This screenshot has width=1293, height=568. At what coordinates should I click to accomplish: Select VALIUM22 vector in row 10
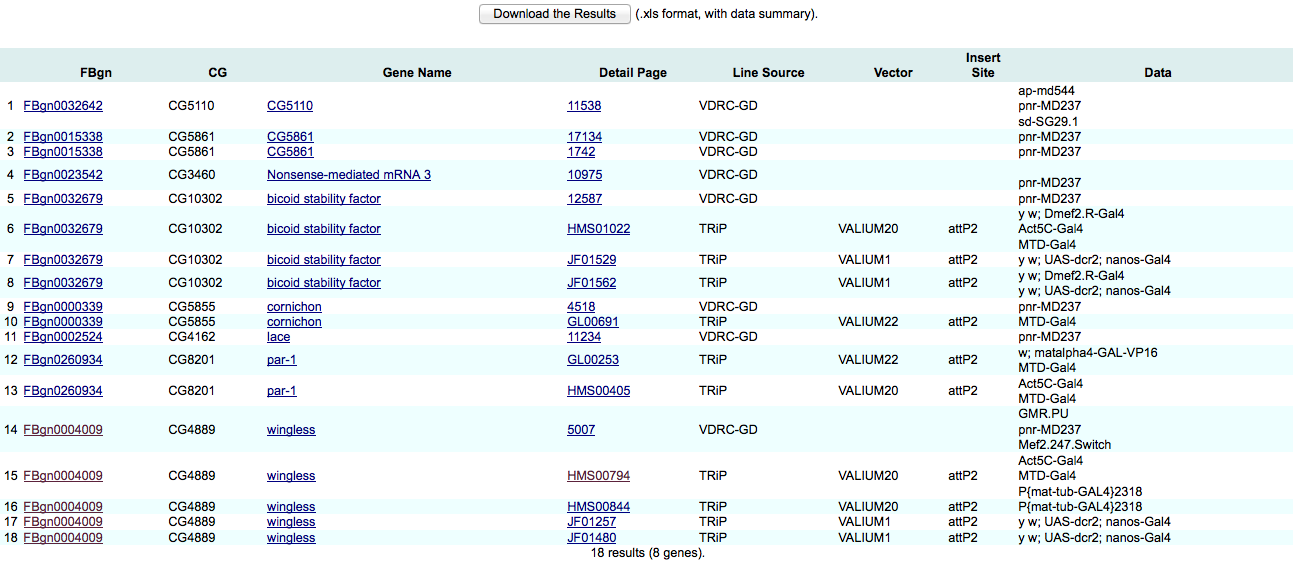point(869,322)
